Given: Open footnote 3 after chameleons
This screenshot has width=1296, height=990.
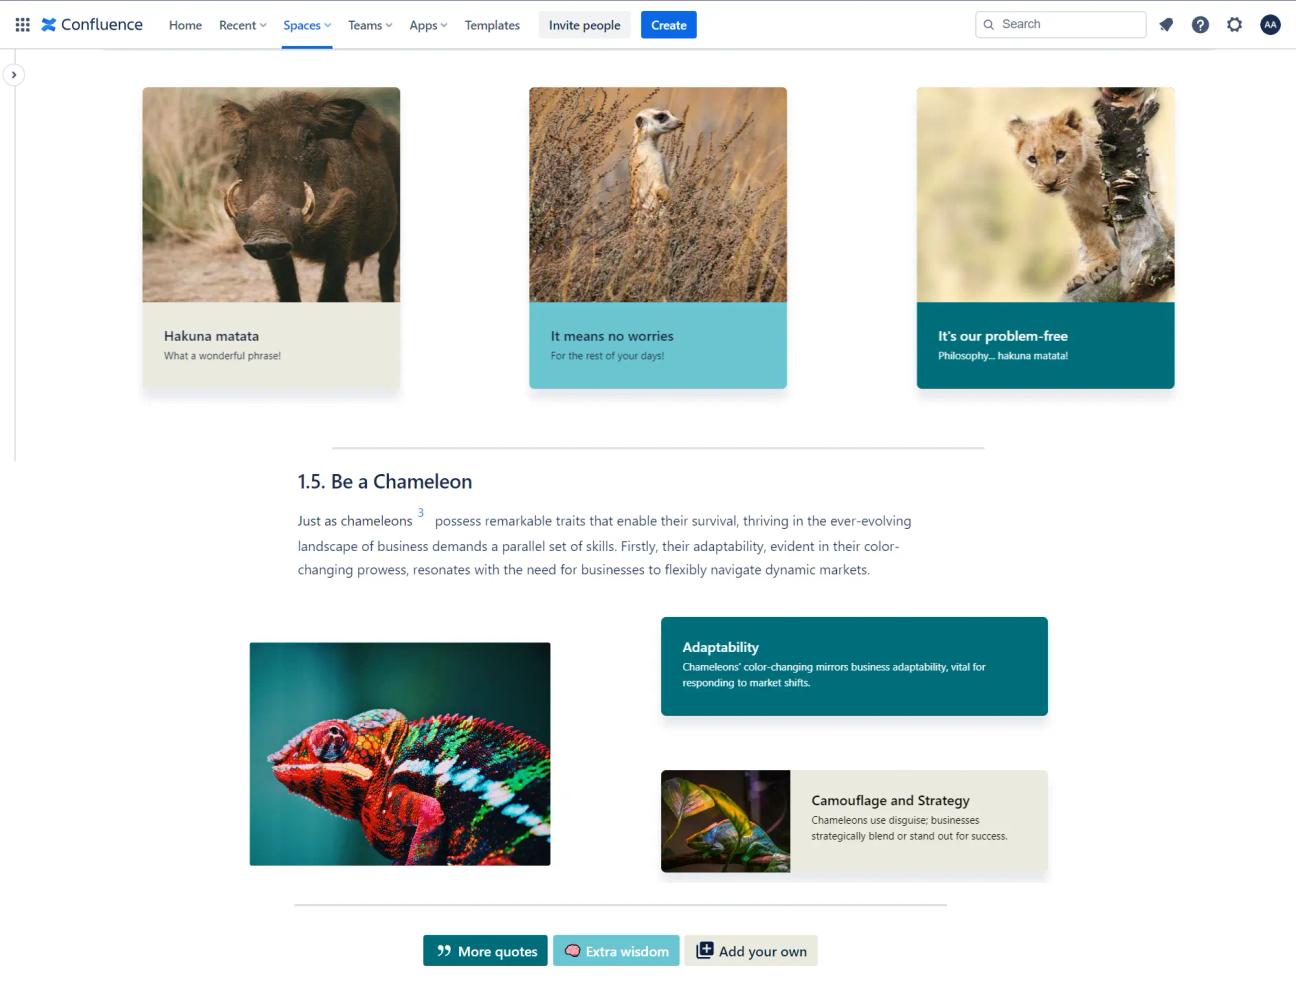Looking at the screenshot, I should [421, 513].
